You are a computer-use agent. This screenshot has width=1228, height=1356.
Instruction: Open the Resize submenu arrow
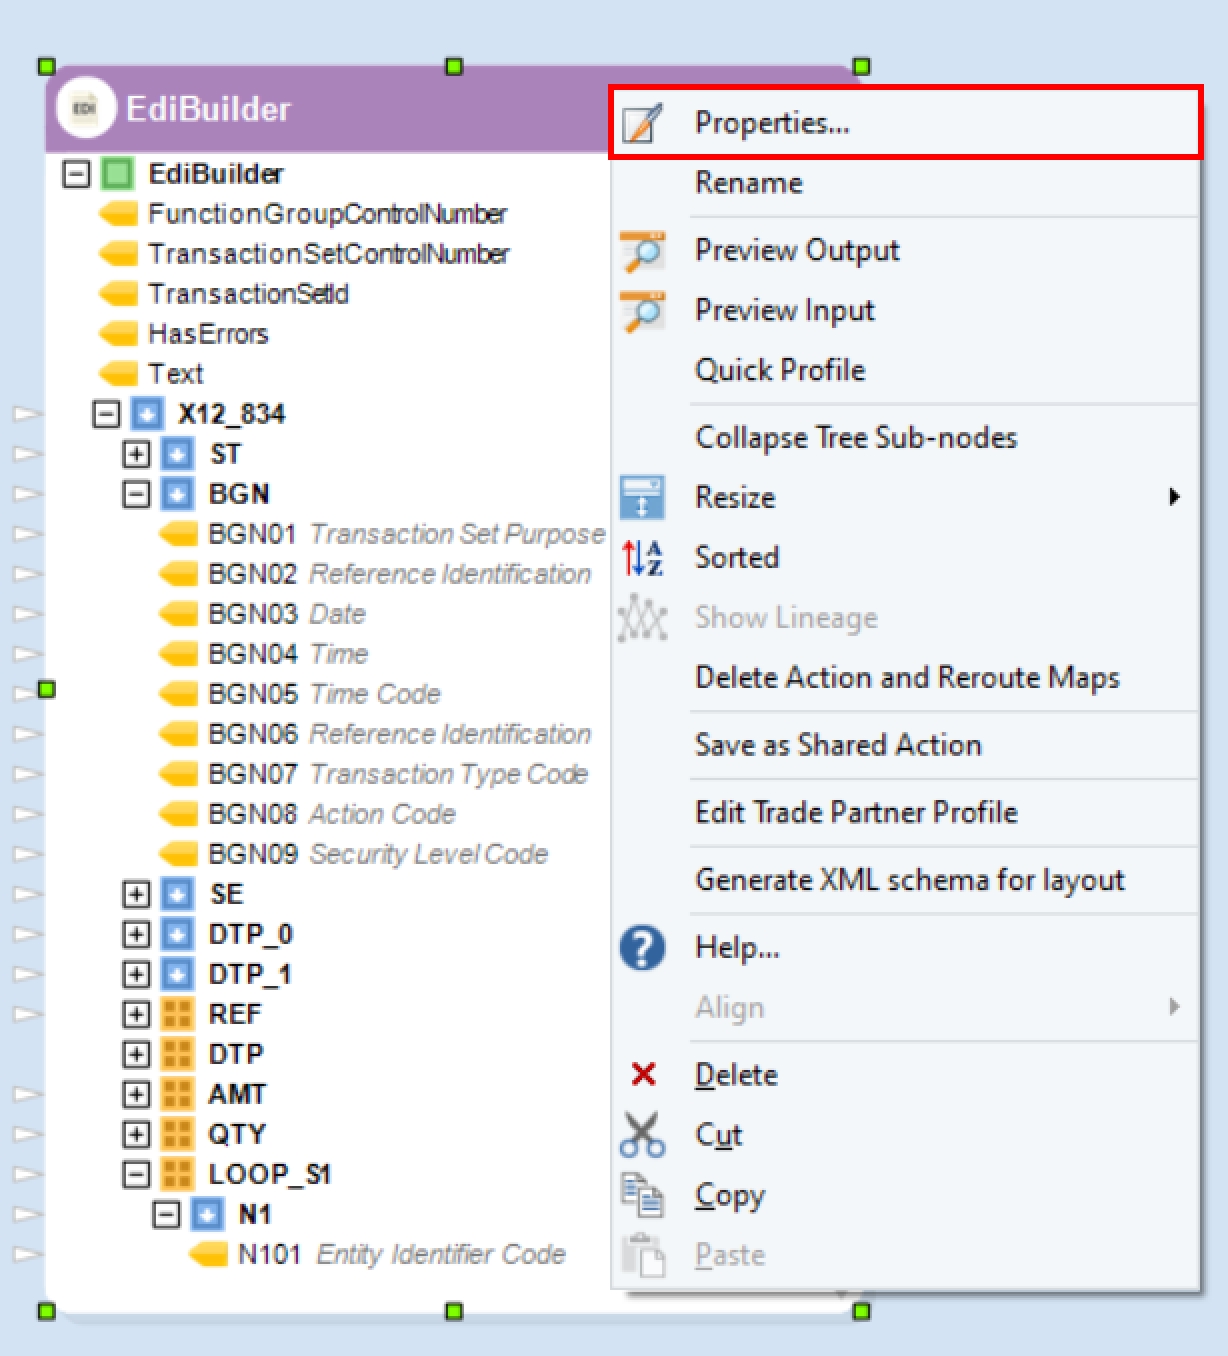coord(1175,498)
